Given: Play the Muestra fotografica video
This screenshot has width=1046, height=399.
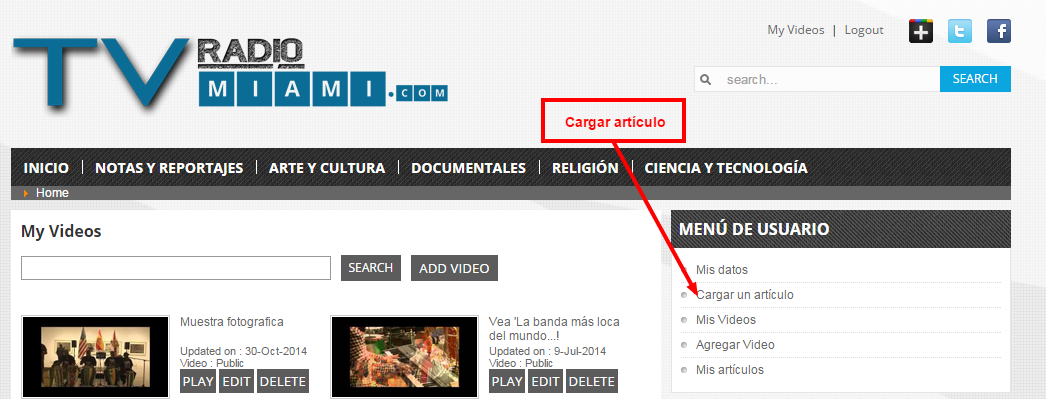Looking at the screenshot, I should click(198, 382).
